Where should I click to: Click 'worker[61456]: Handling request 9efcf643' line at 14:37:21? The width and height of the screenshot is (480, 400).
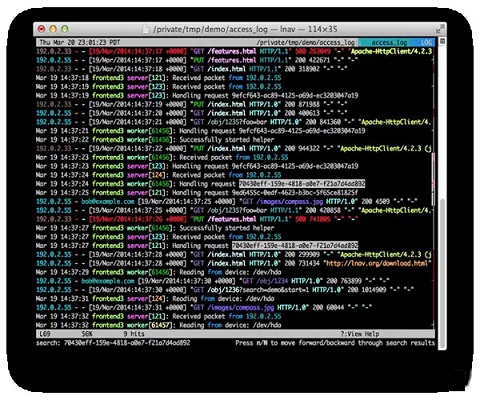[200, 131]
